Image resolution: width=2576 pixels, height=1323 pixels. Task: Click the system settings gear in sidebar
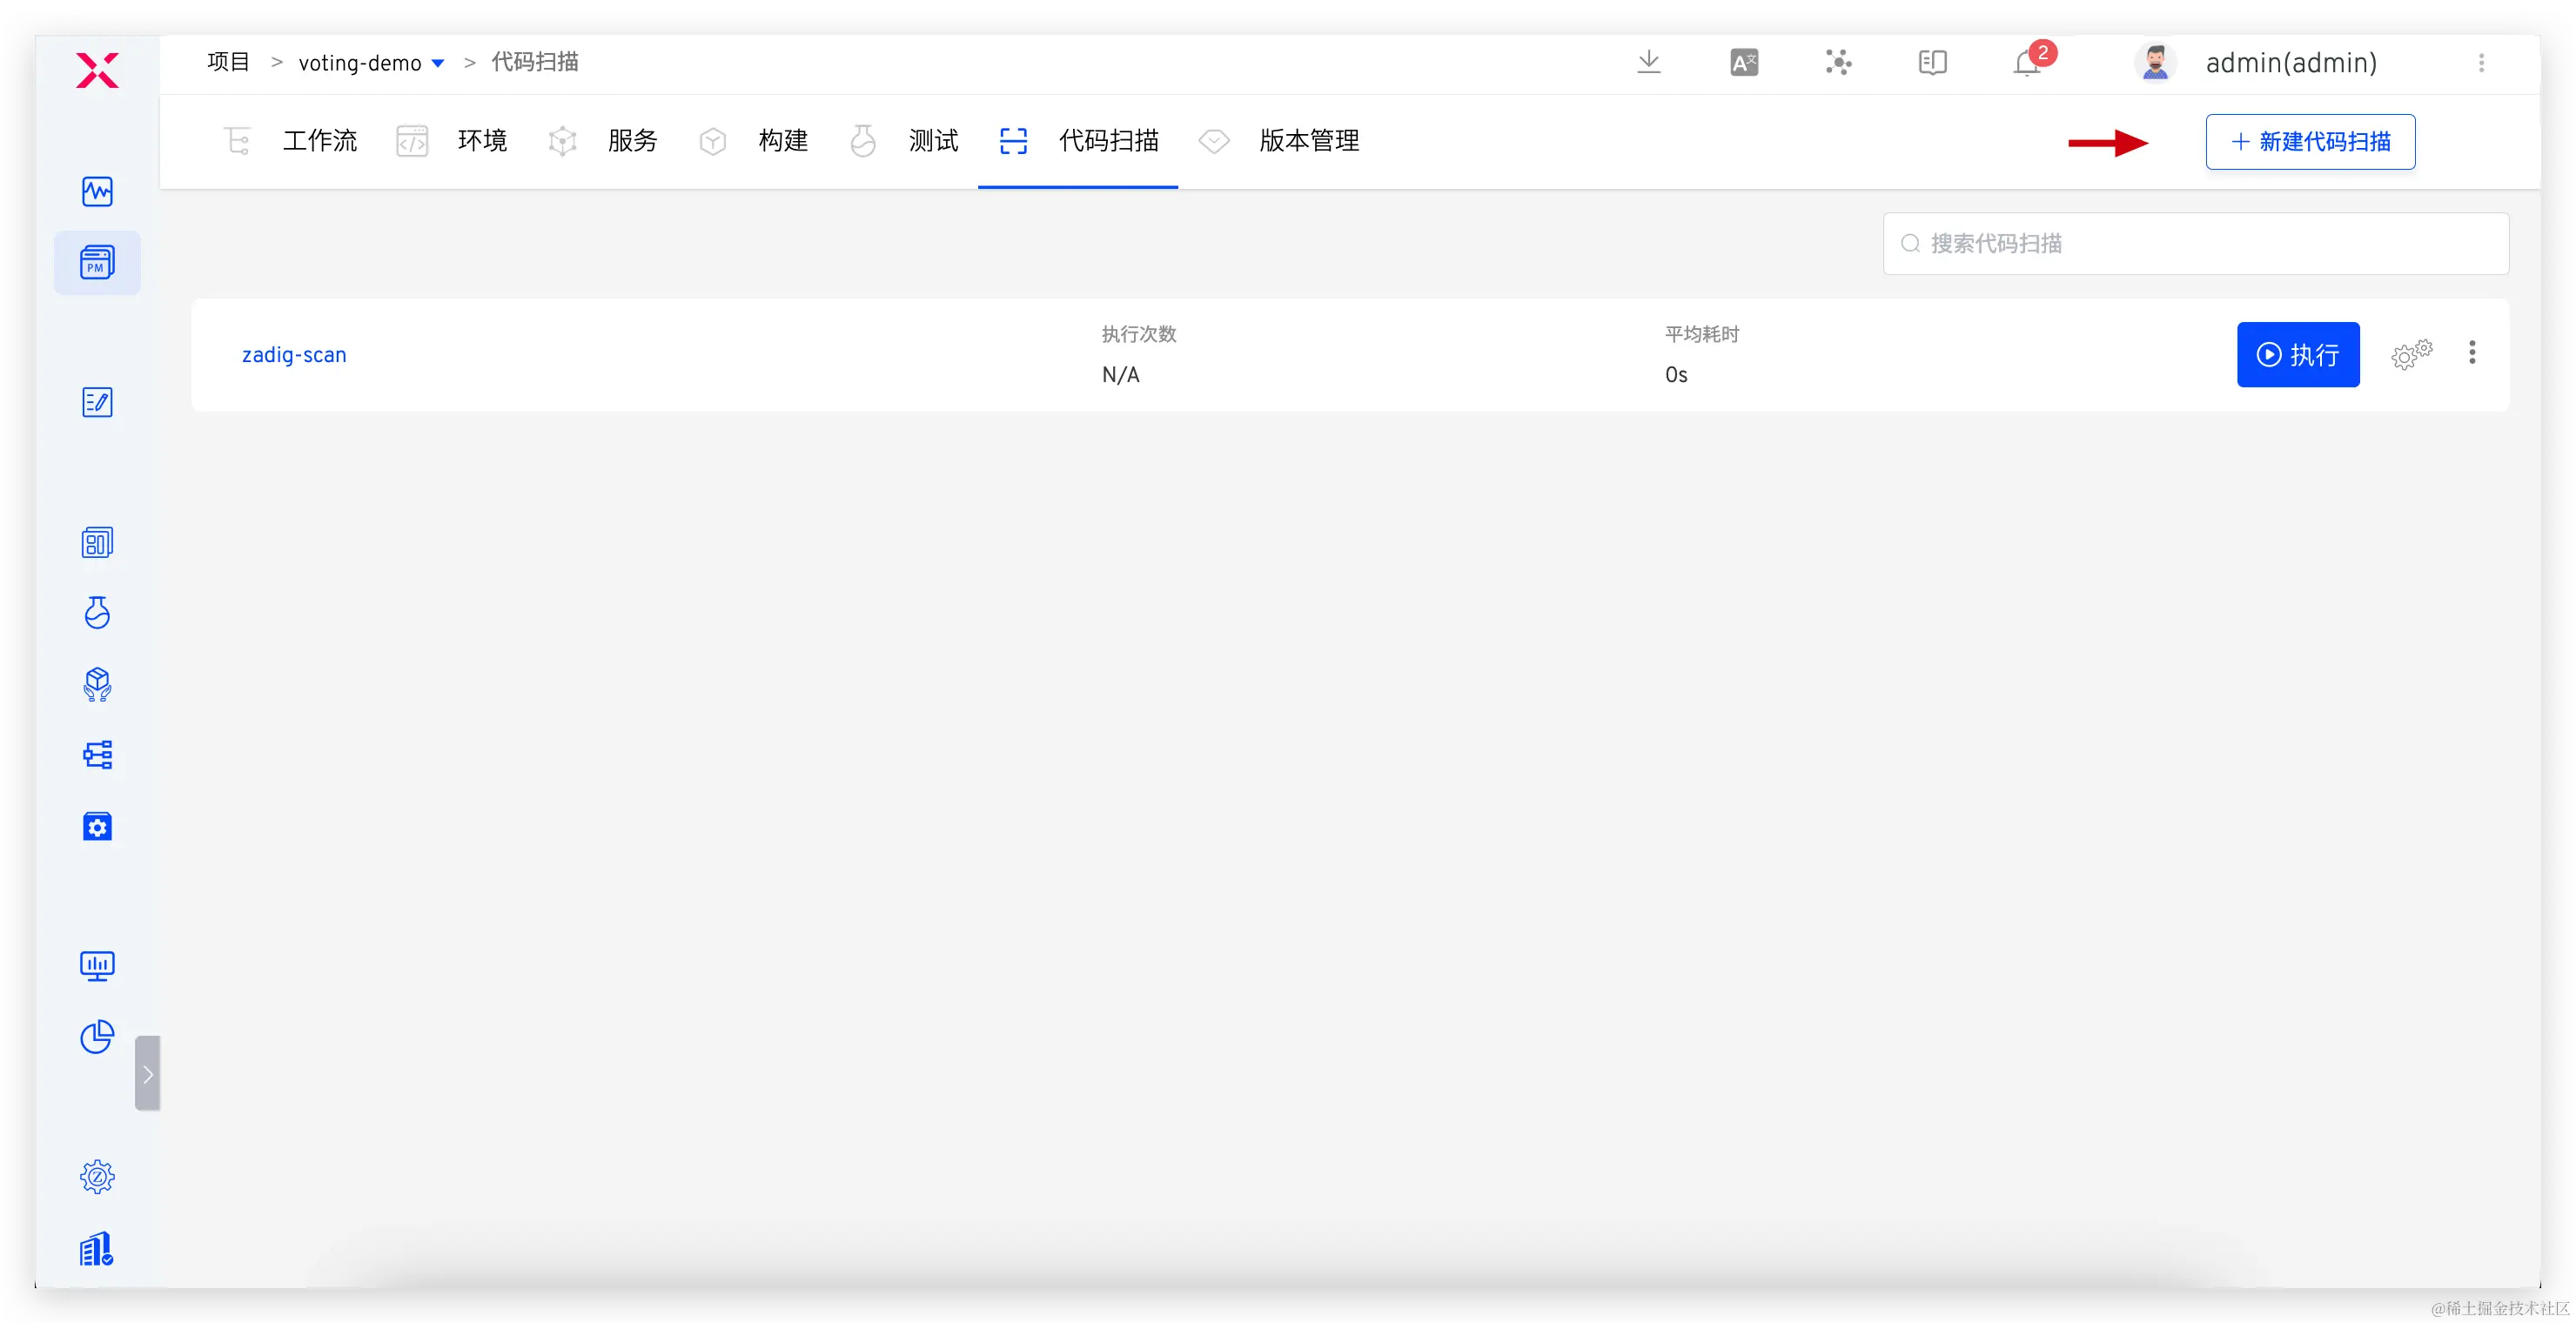pos(97,1176)
